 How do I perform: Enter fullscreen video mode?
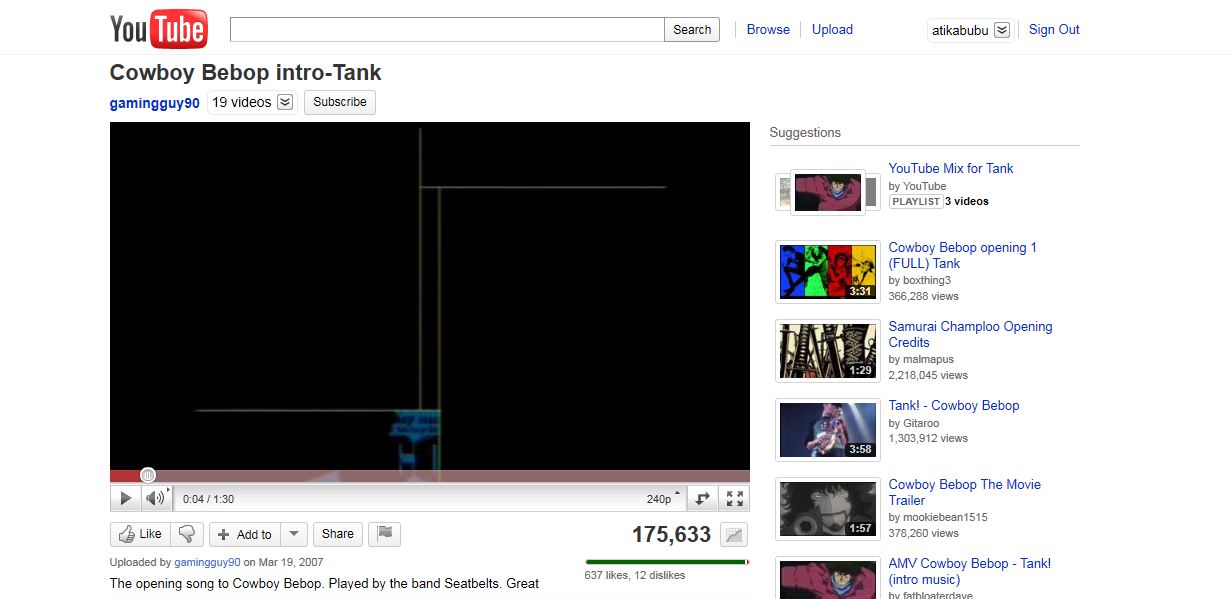click(734, 498)
